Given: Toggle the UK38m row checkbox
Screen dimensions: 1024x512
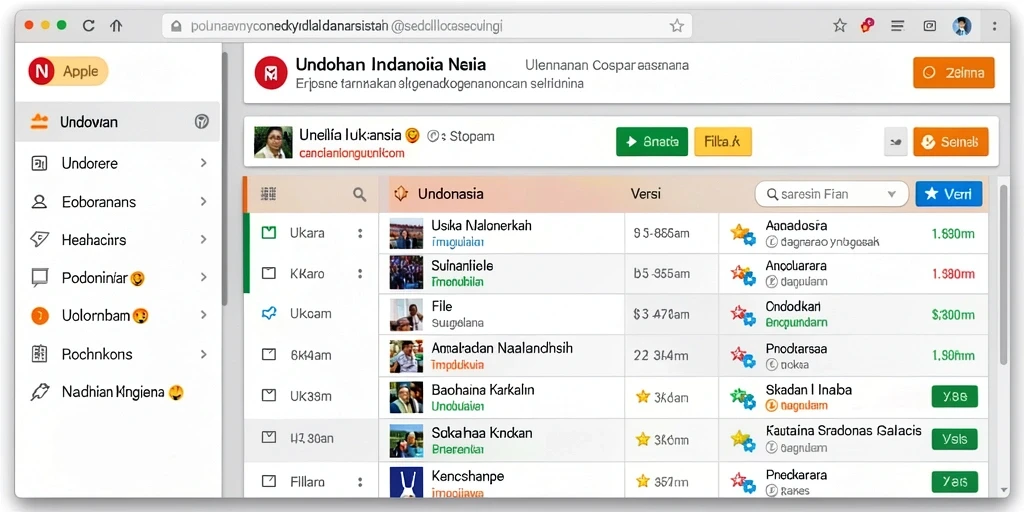Looking at the screenshot, I should 268,395.
